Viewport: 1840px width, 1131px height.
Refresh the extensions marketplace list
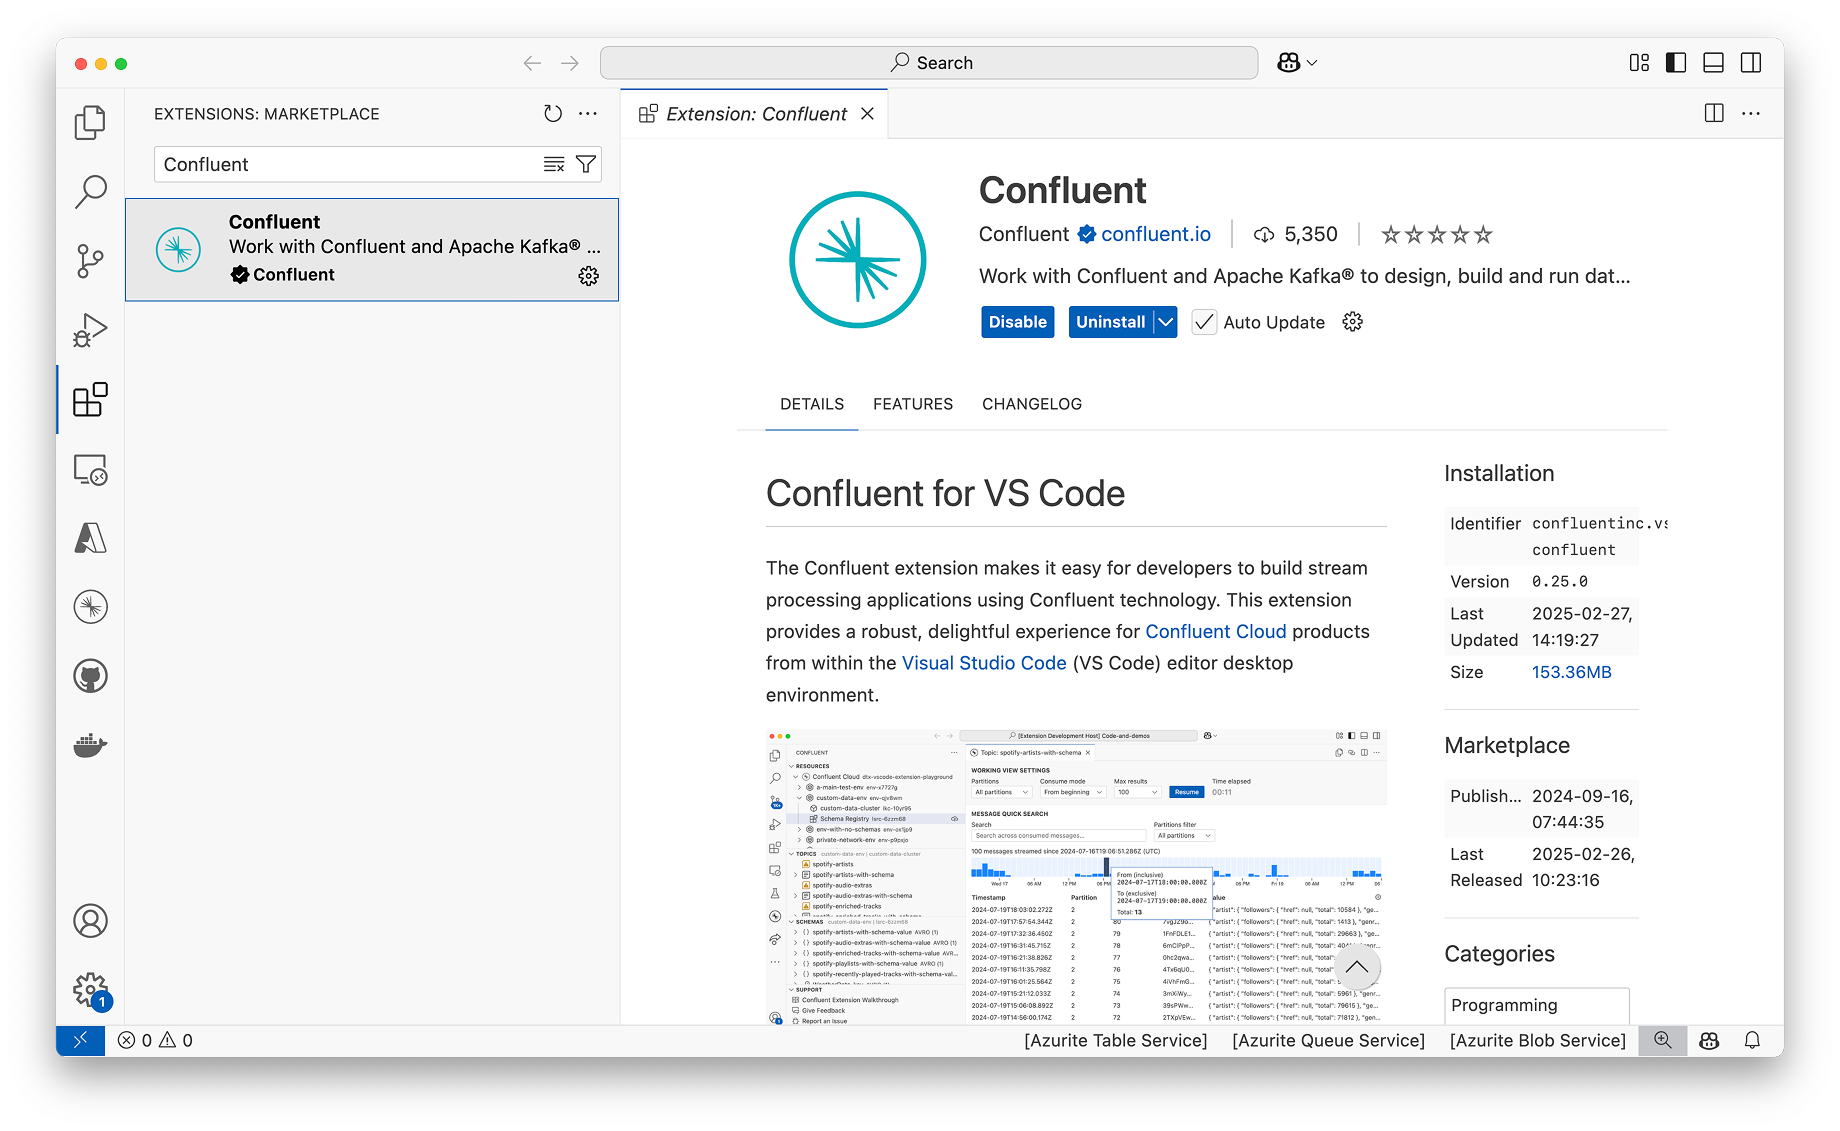point(553,114)
